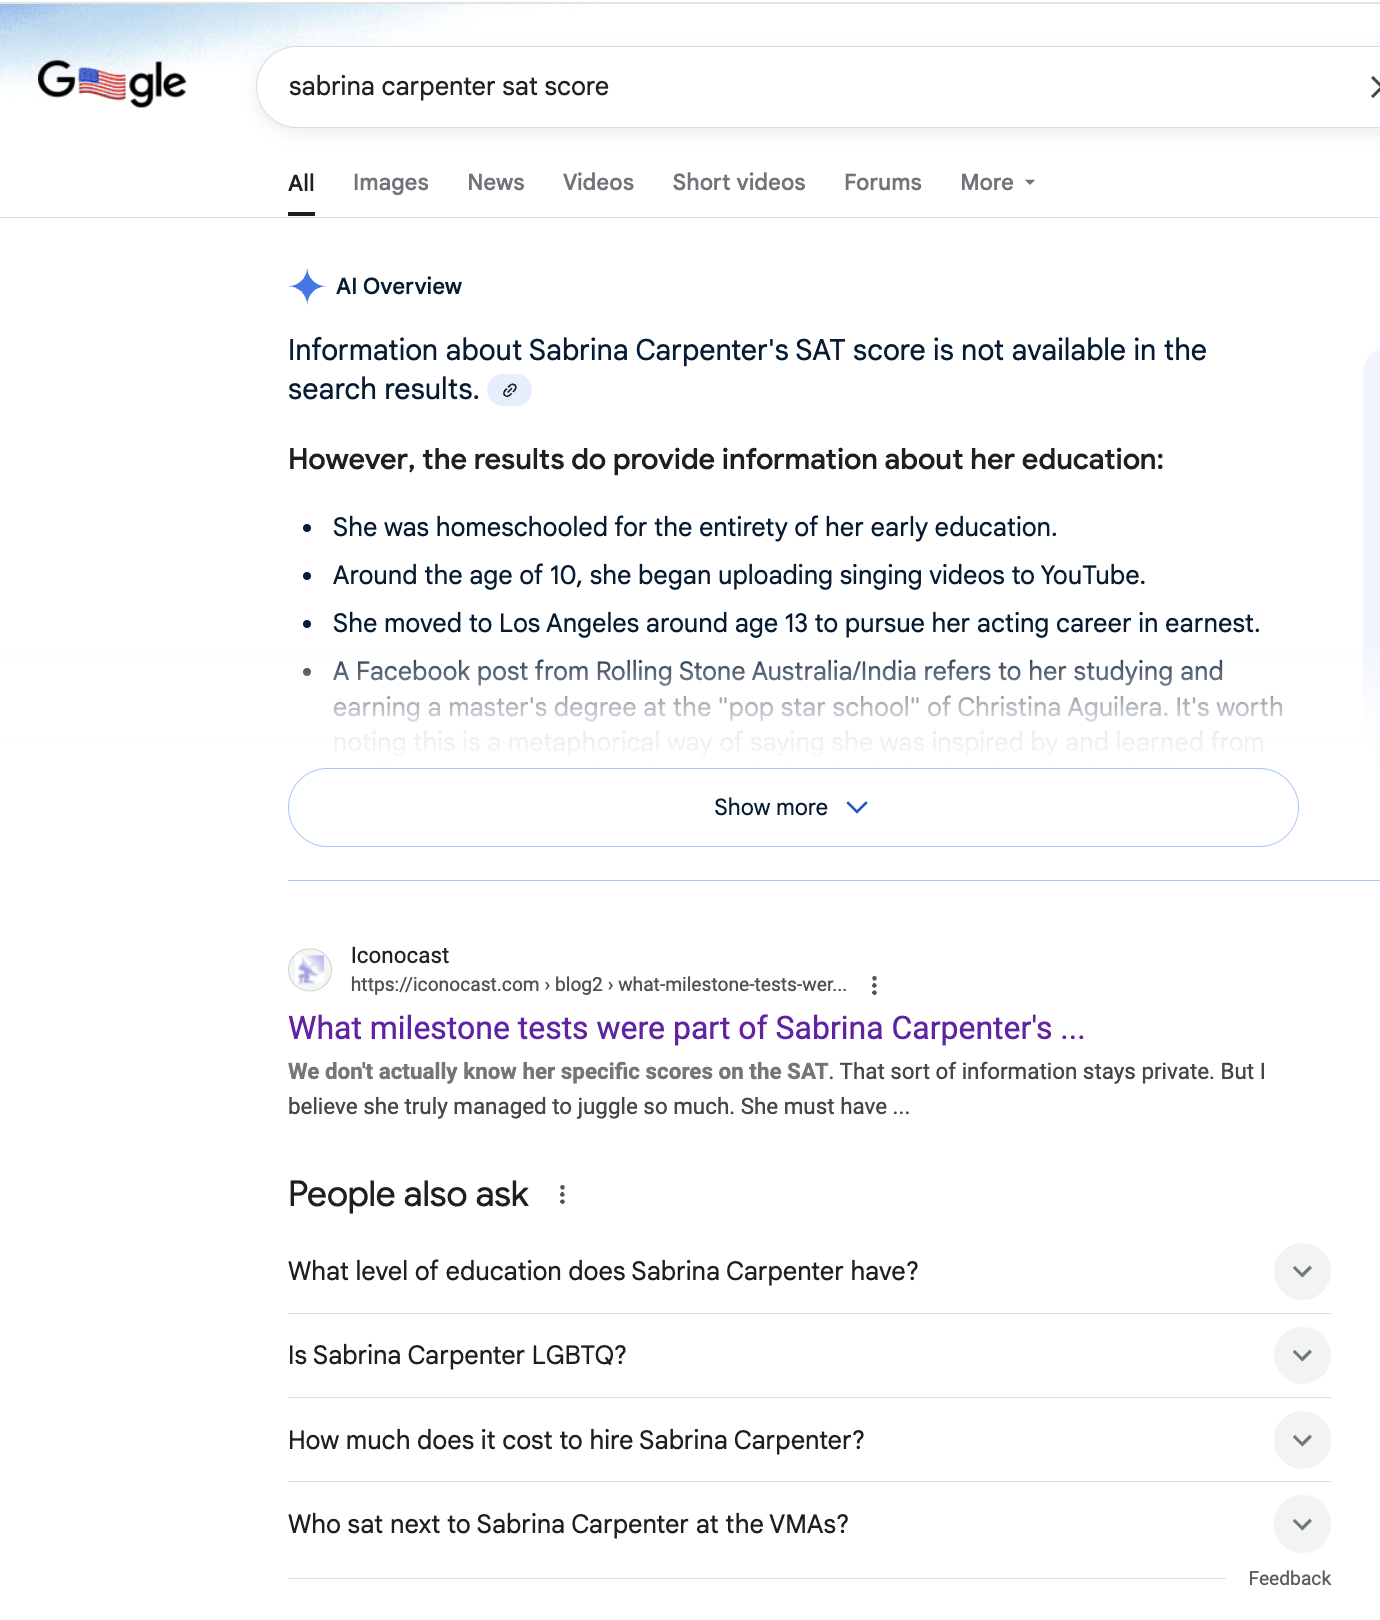Switch to the News tab
Viewport: 1380px width, 1620px height.
[x=496, y=183]
